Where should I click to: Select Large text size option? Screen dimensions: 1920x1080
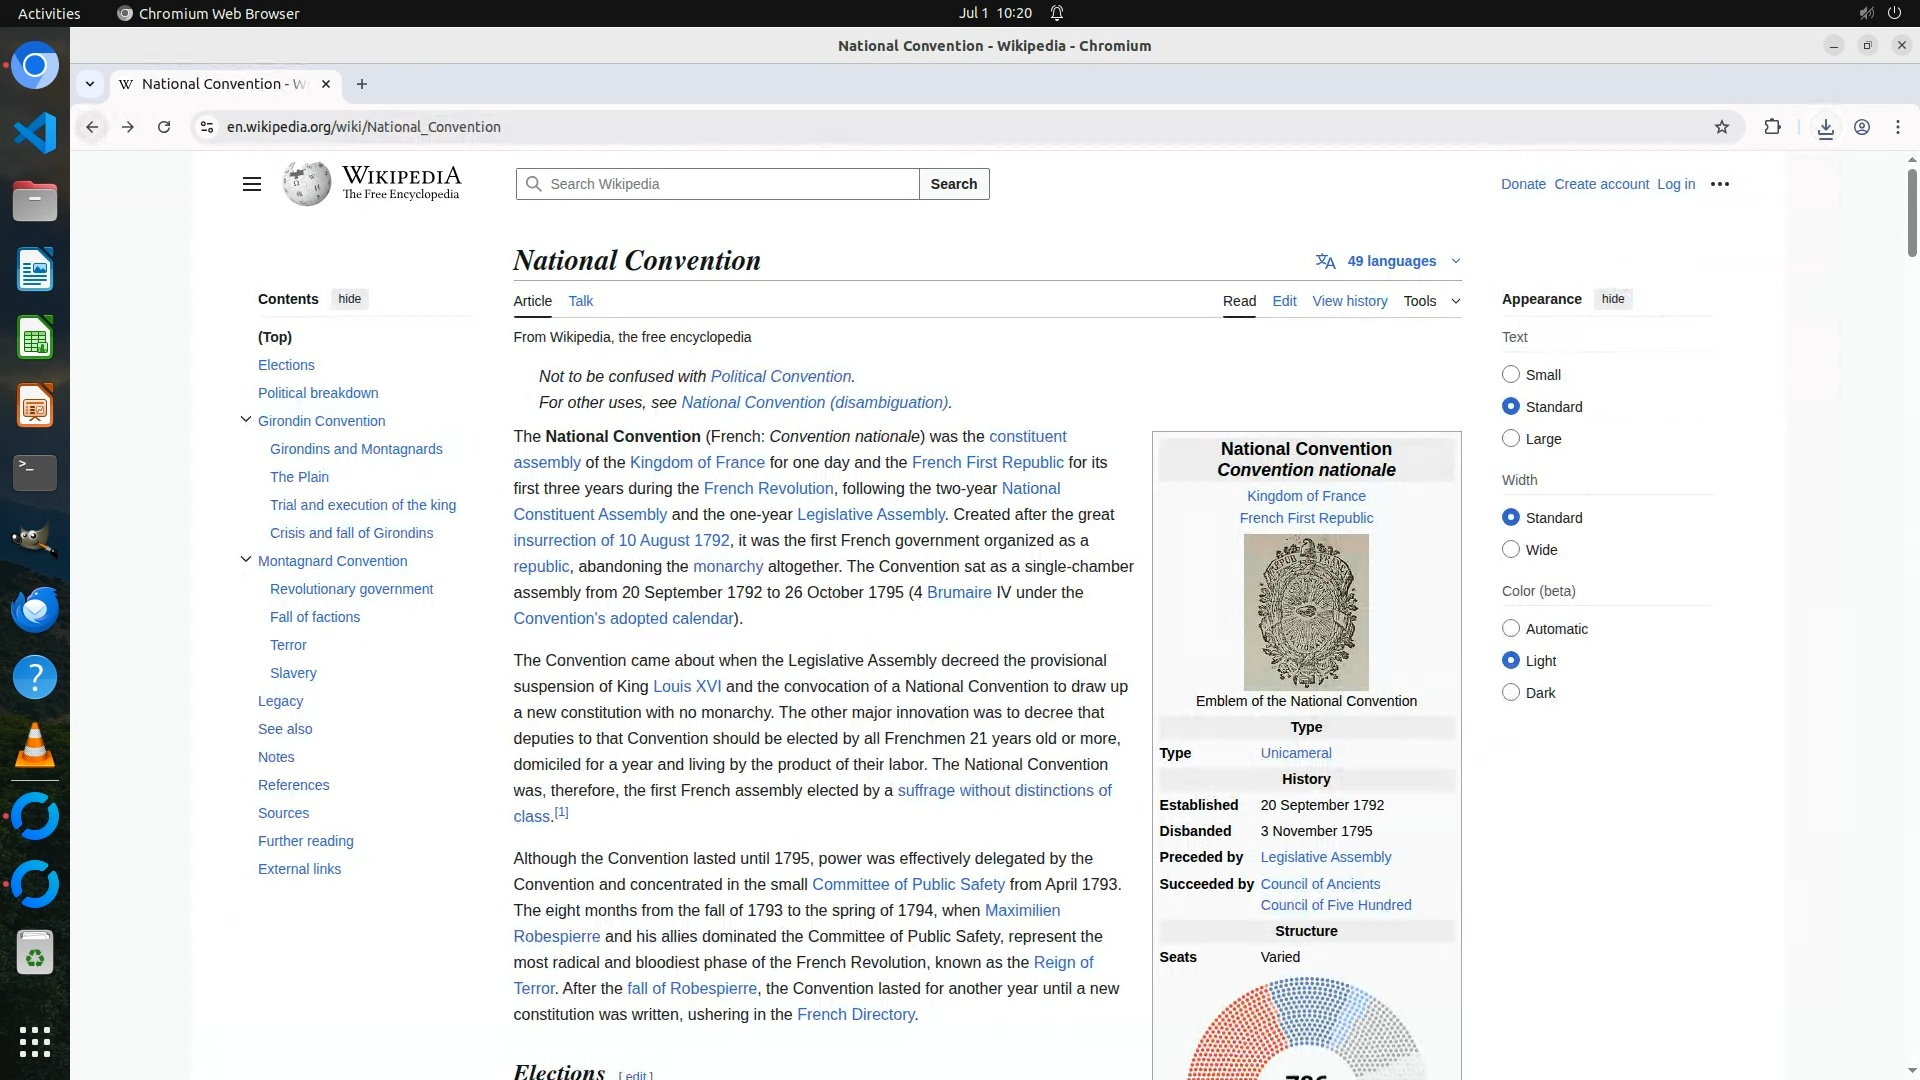pos(1511,439)
